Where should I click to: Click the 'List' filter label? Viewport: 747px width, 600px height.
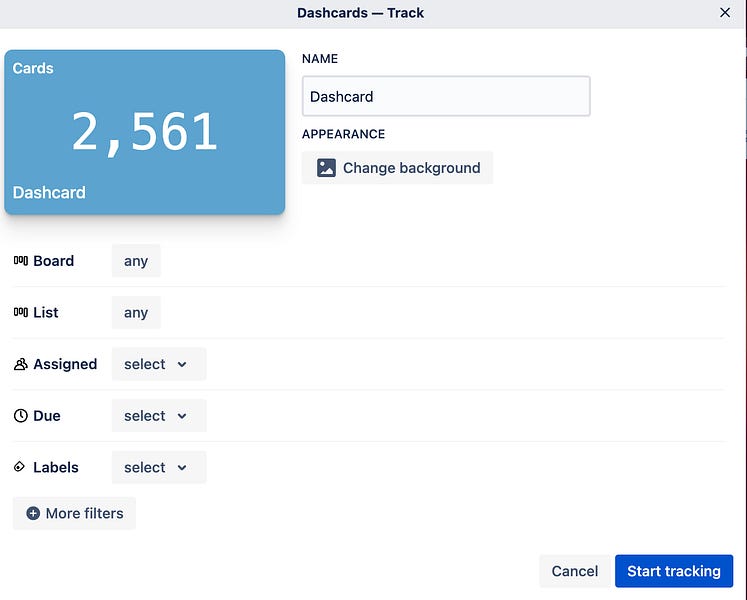click(x=46, y=313)
